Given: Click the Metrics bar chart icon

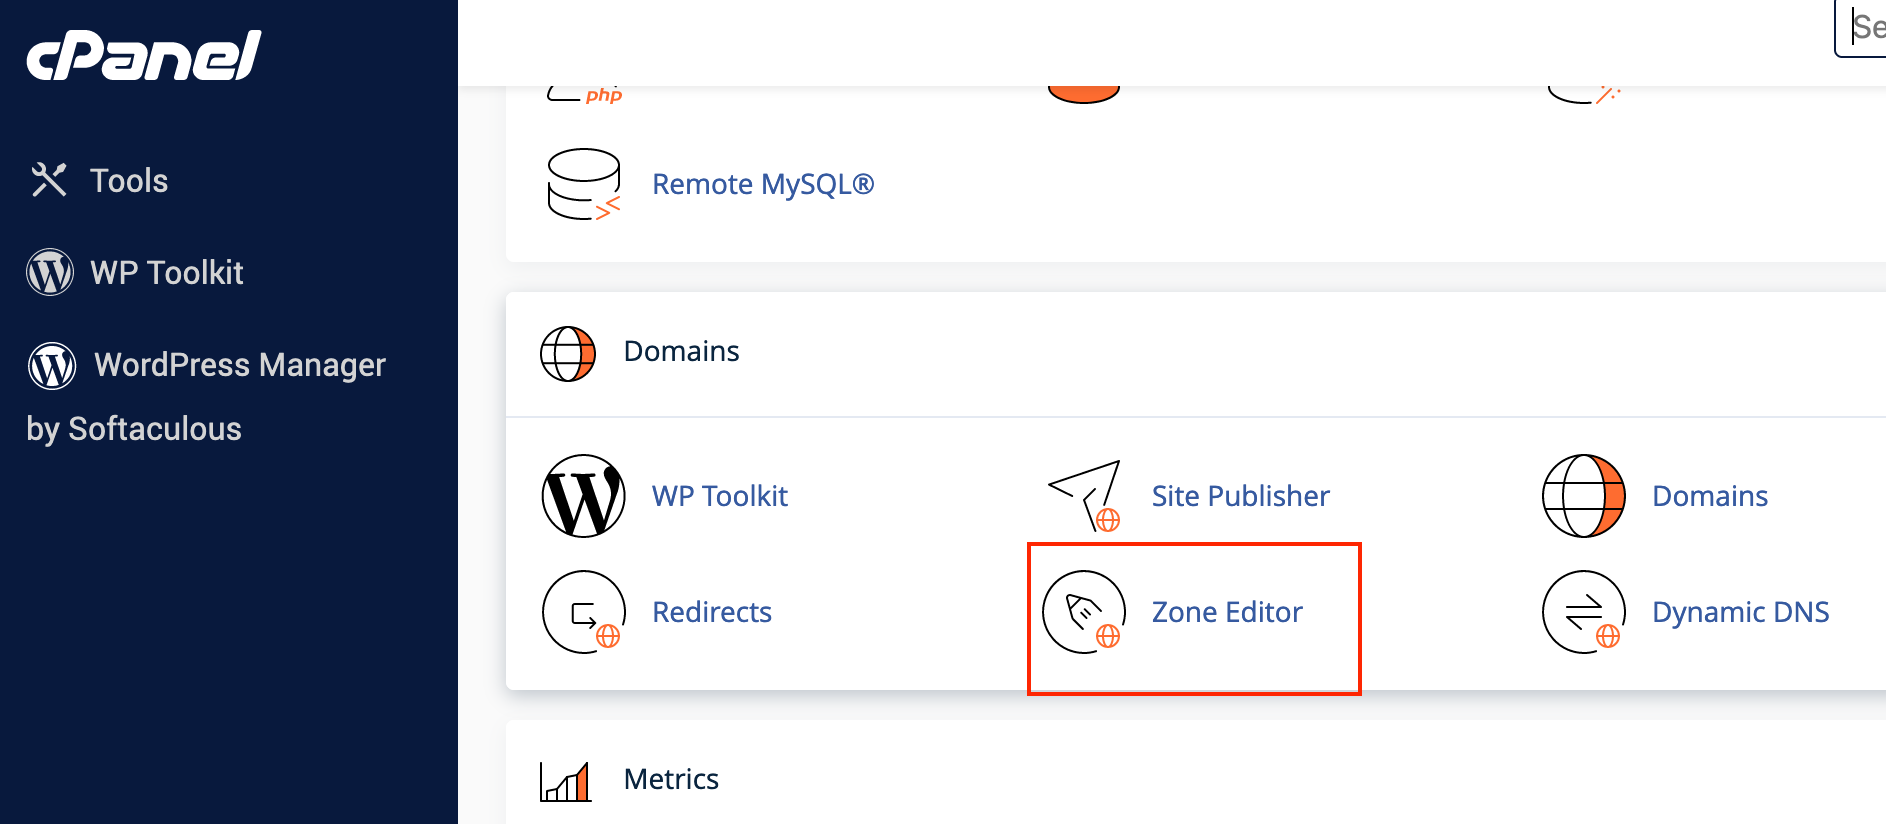Looking at the screenshot, I should pos(566,781).
